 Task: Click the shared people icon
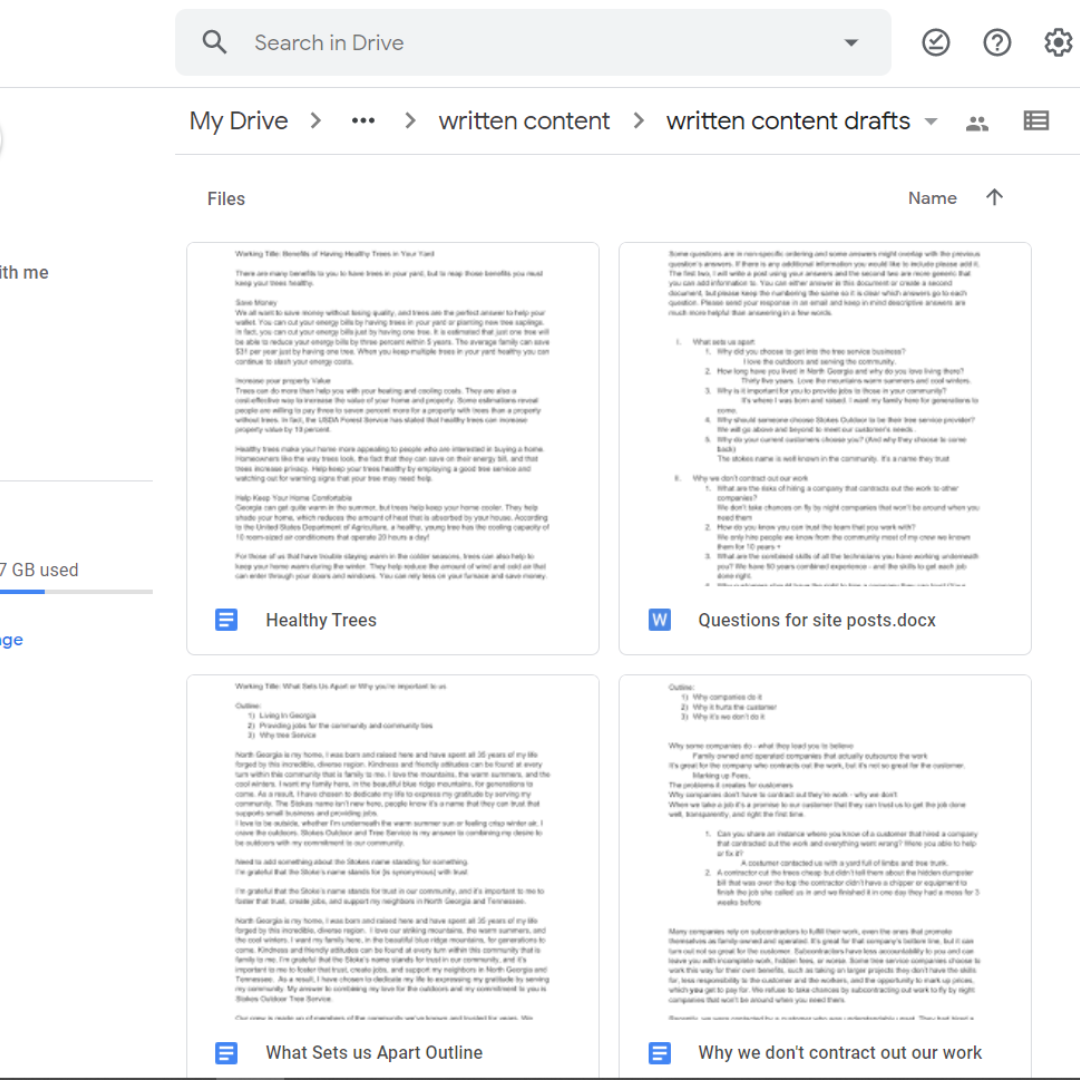coord(977,123)
